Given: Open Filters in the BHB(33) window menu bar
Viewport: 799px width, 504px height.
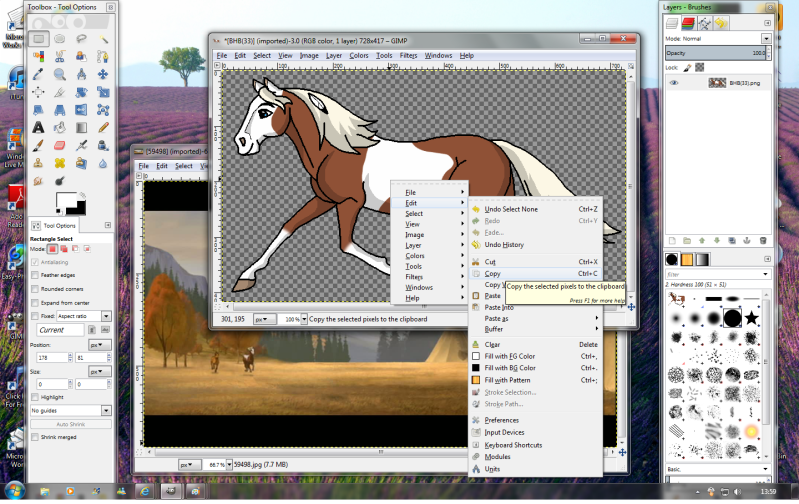Looking at the screenshot, I should click(409, 56).
